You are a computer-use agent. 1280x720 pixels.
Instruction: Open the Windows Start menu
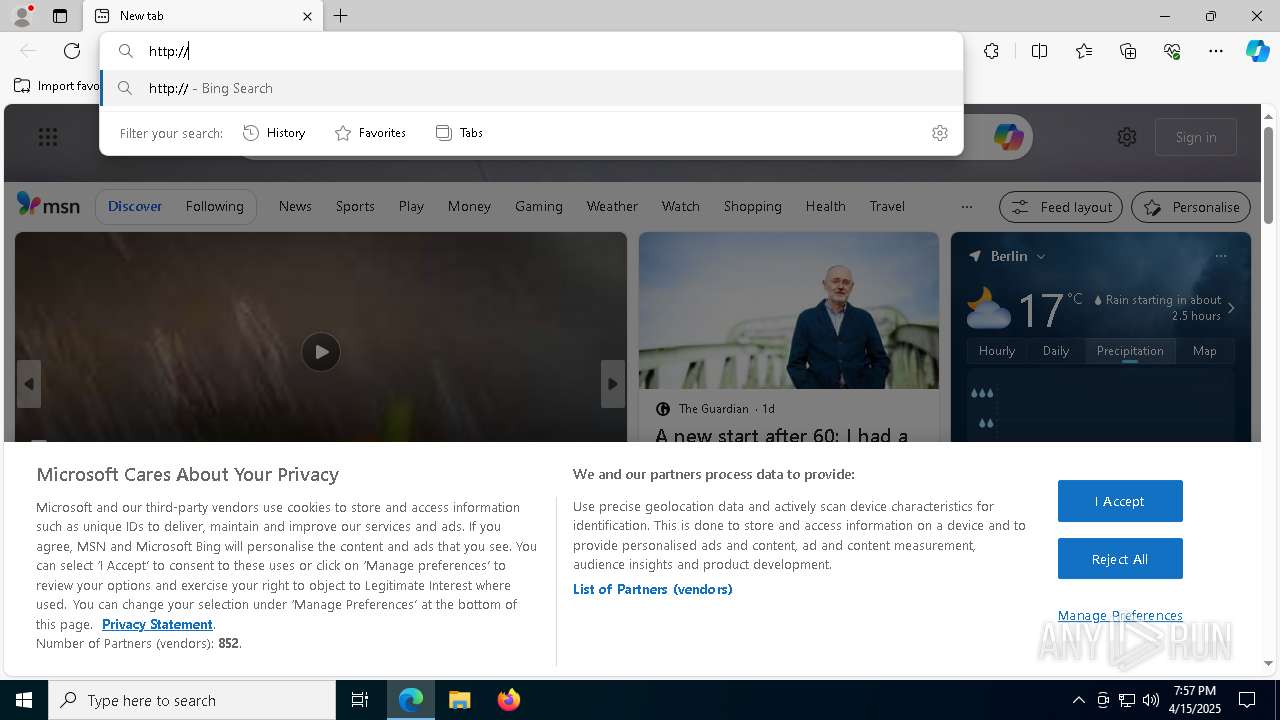(x=24, y=700)
